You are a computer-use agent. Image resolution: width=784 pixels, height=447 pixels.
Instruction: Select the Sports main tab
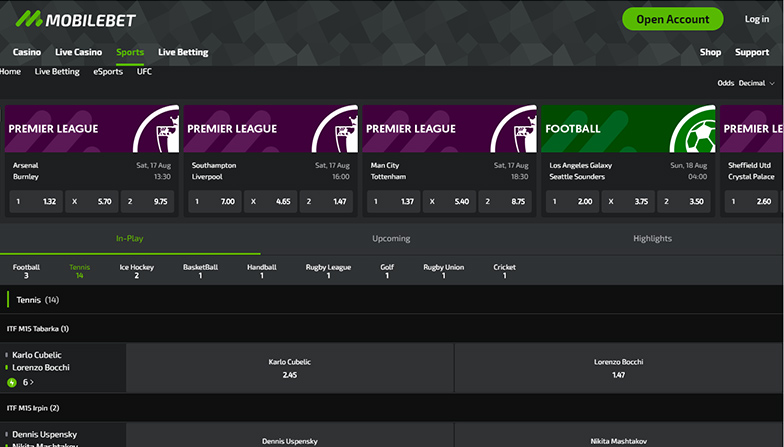tap(130, 52)
